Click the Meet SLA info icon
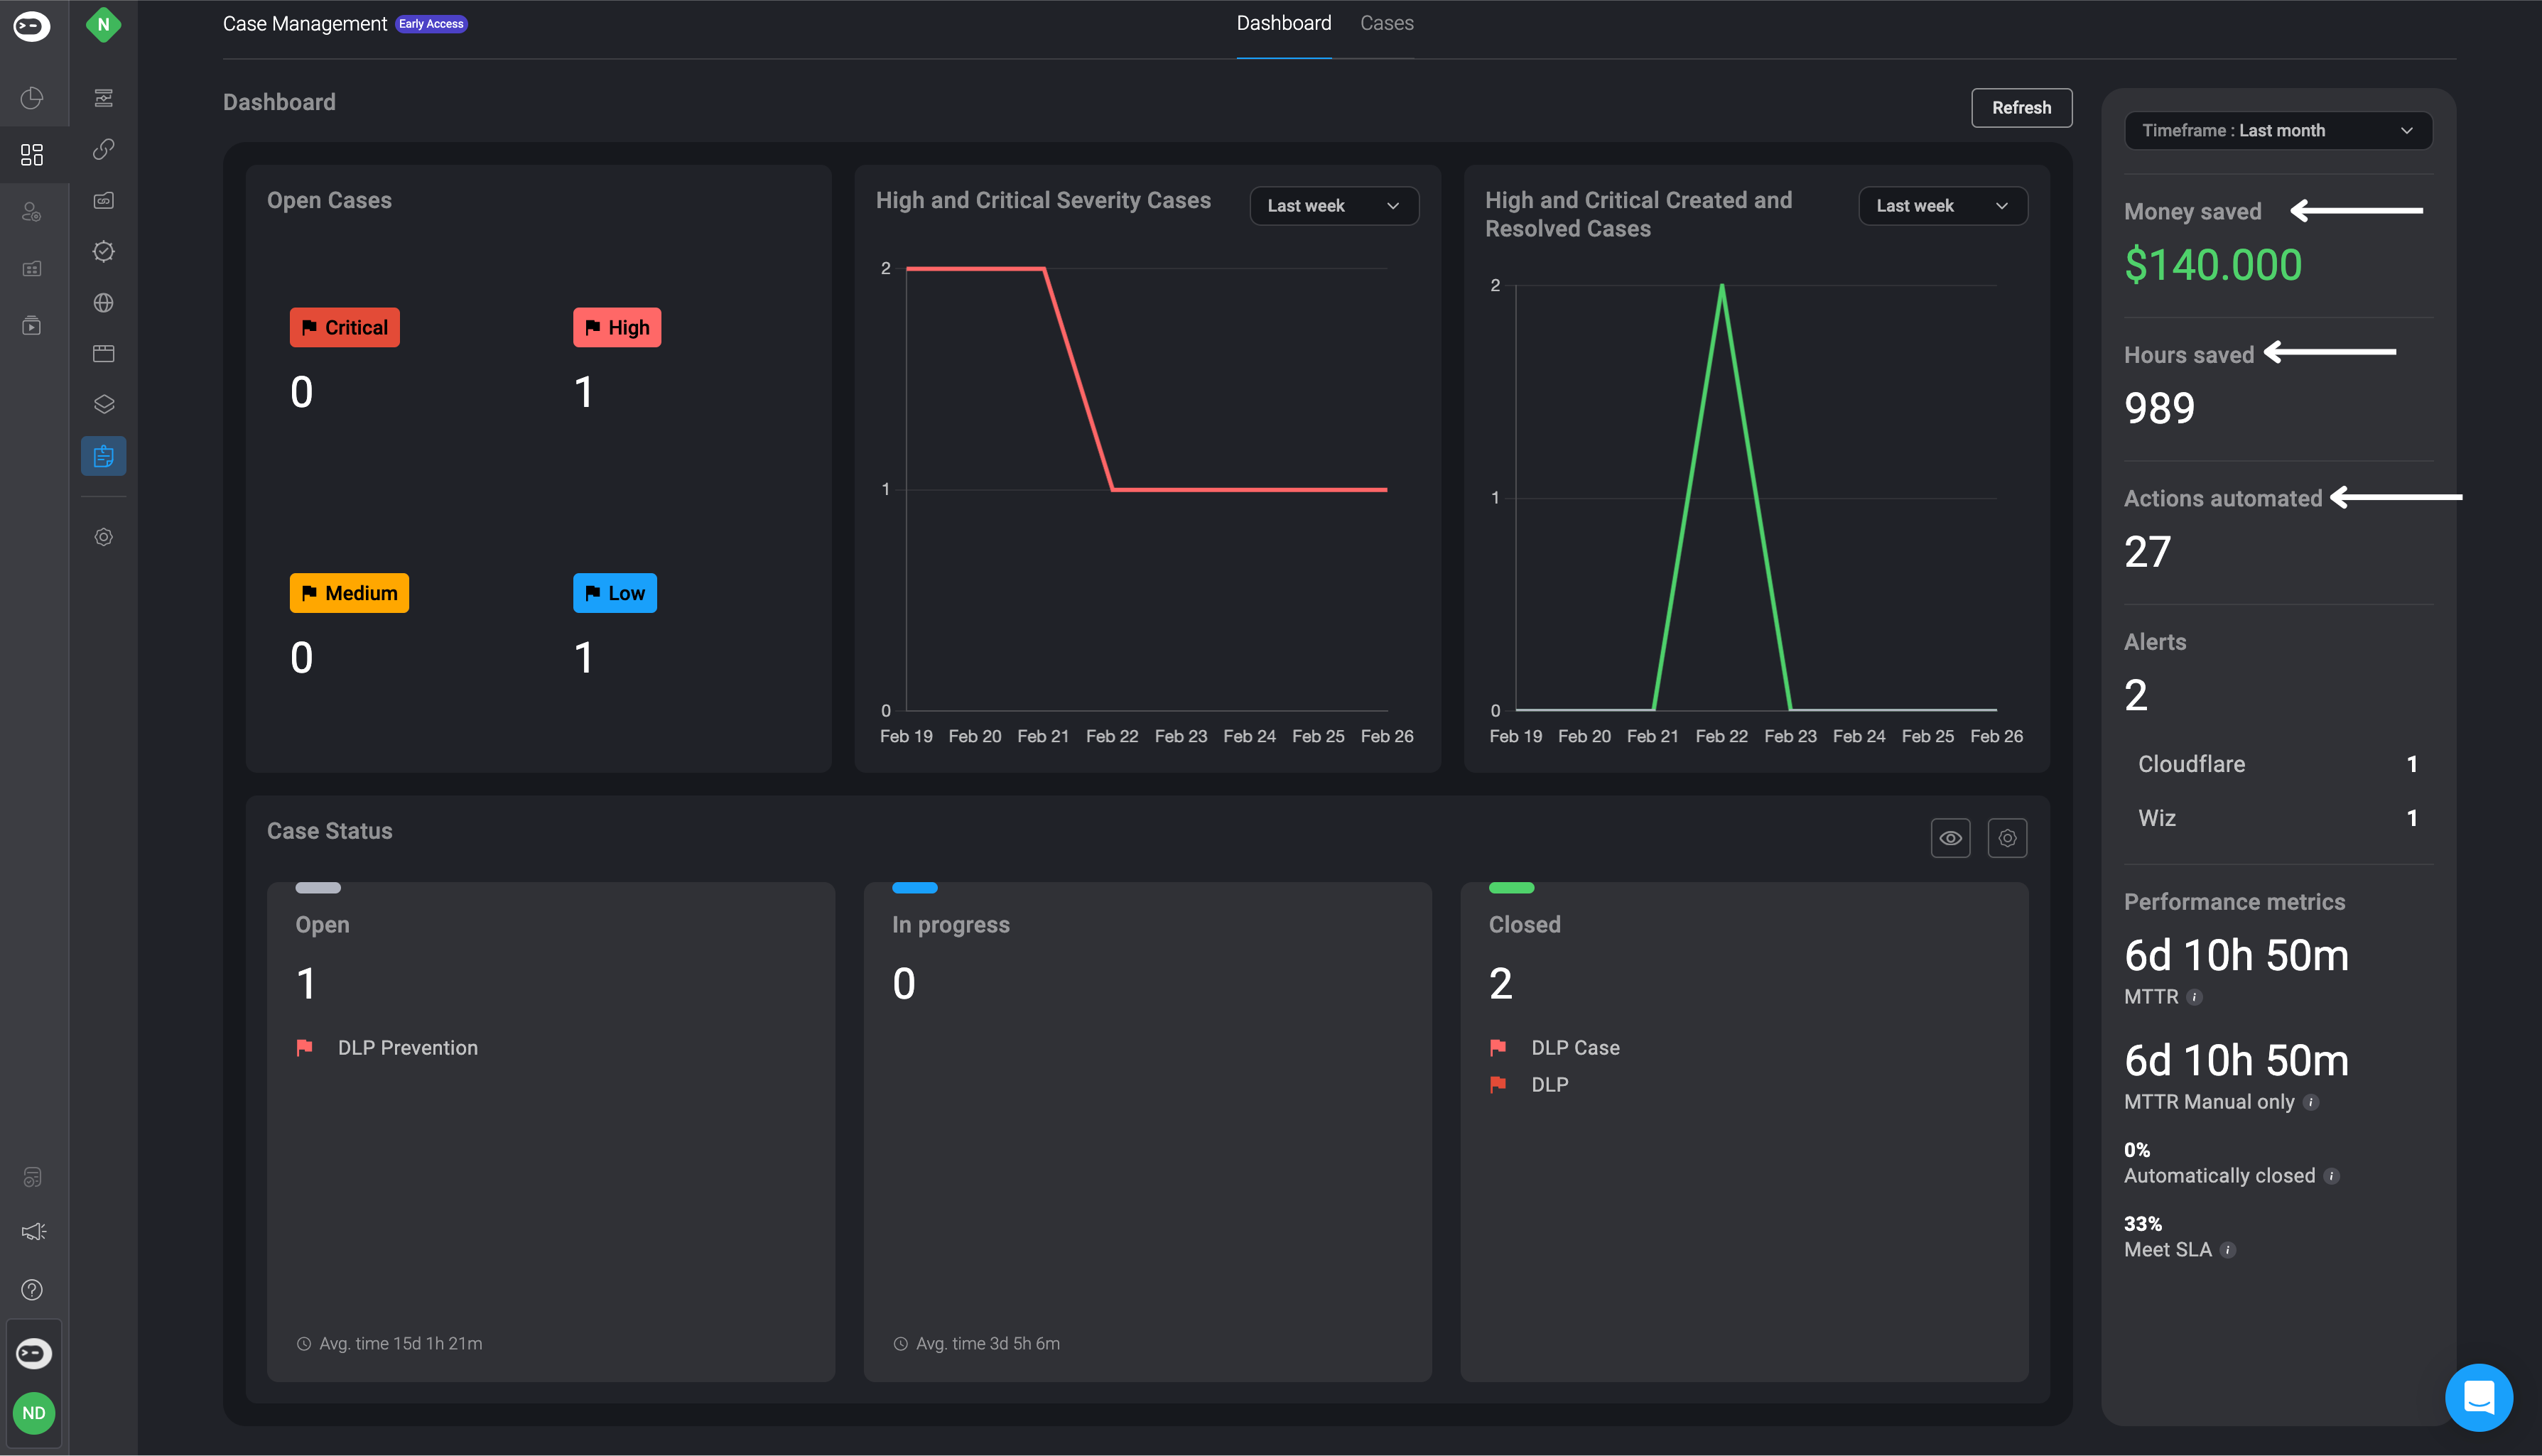 click(2227, 1250)
